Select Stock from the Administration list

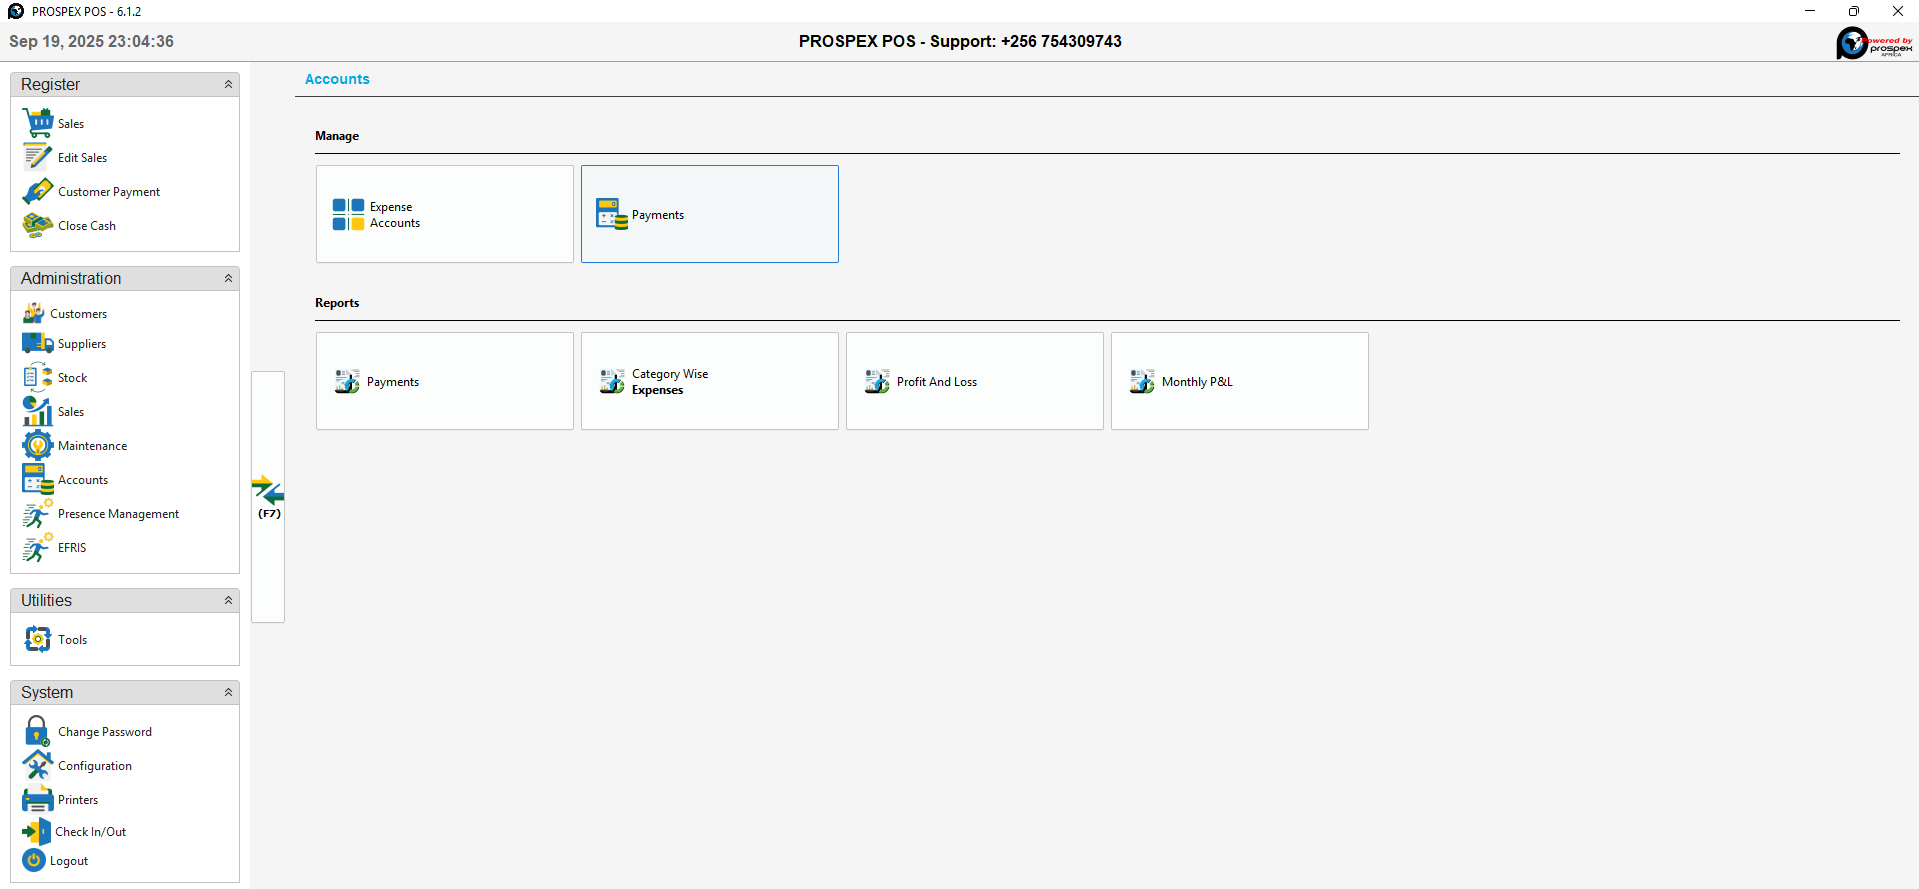point(72,378)
